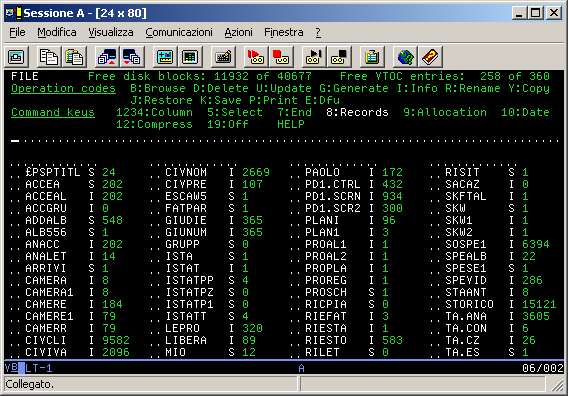Click the underlined Operation codes heading
Viewport: 568px width, 396px height.
[x=63, y=88]
